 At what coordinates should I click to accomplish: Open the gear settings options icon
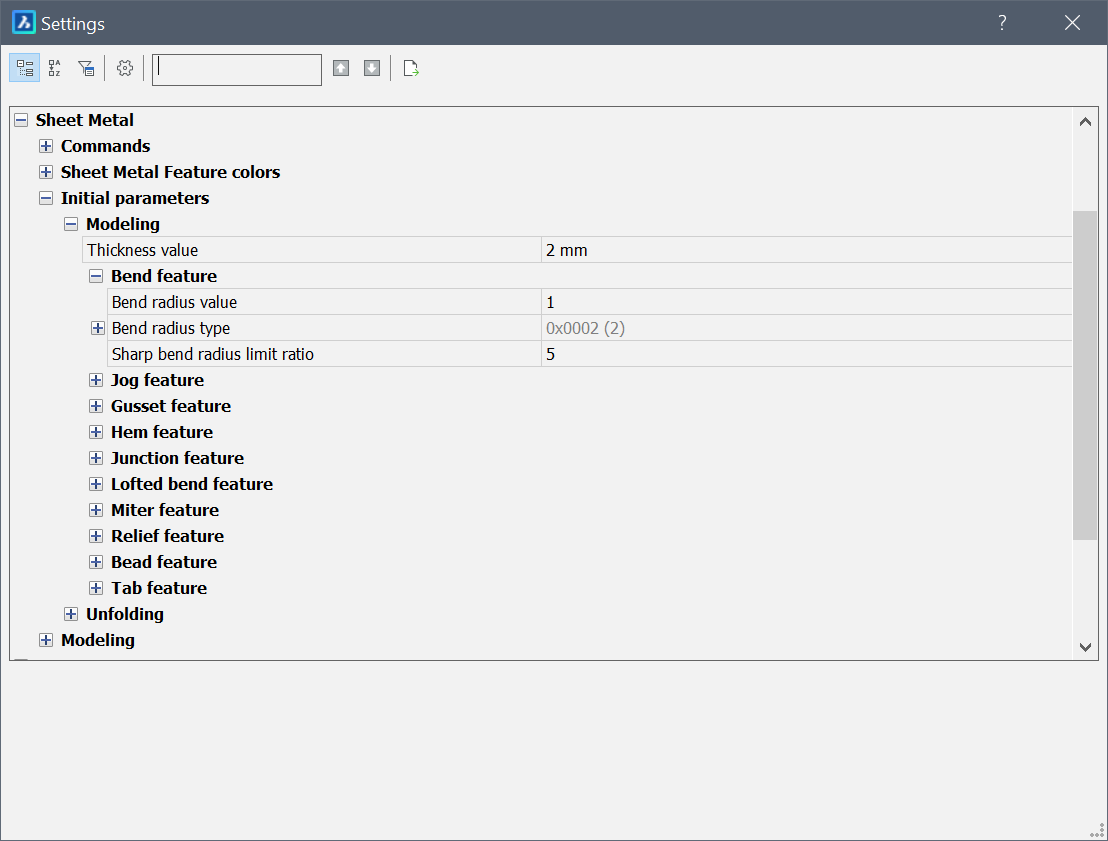125,68
